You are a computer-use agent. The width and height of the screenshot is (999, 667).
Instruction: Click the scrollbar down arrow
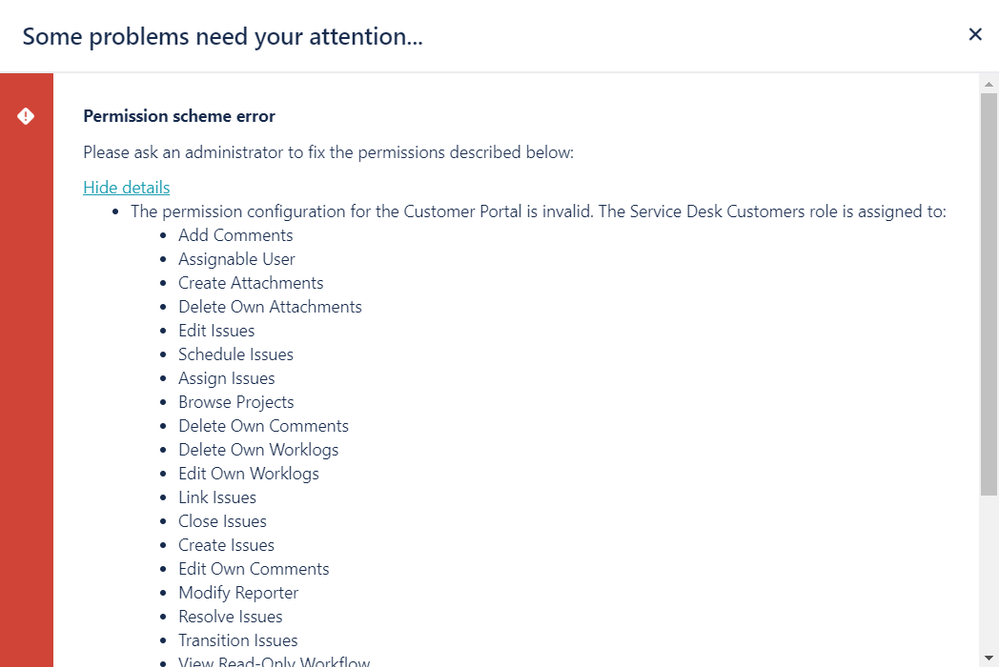click(x=989, y=657)
